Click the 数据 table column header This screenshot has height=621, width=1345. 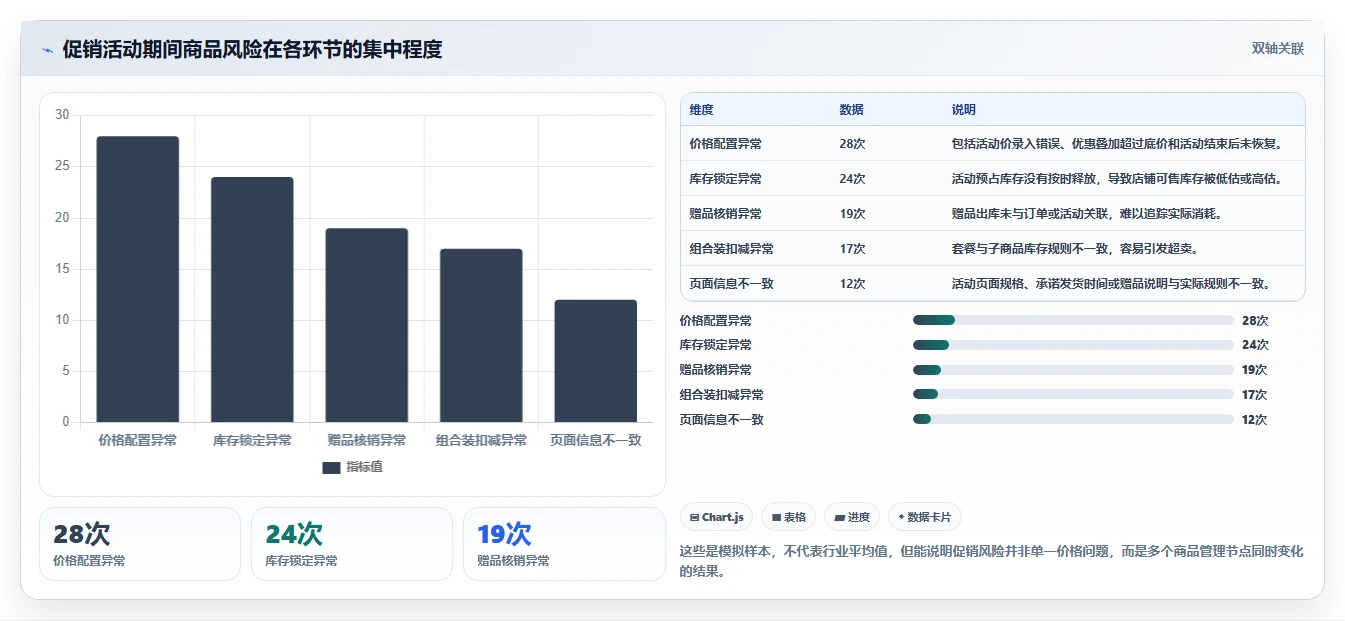pyautogui.click(x=851, y=110)
